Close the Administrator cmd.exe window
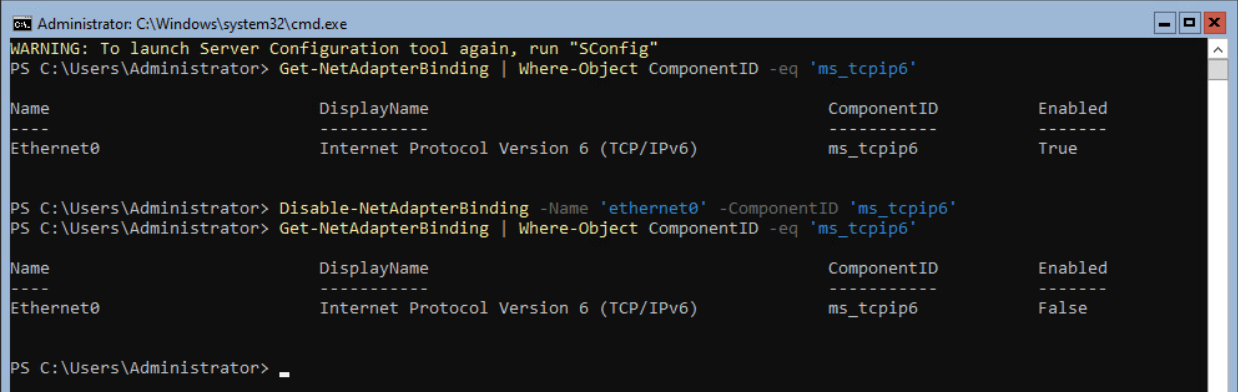Viewport: 1238px width, 392px height. point(1214,22)
